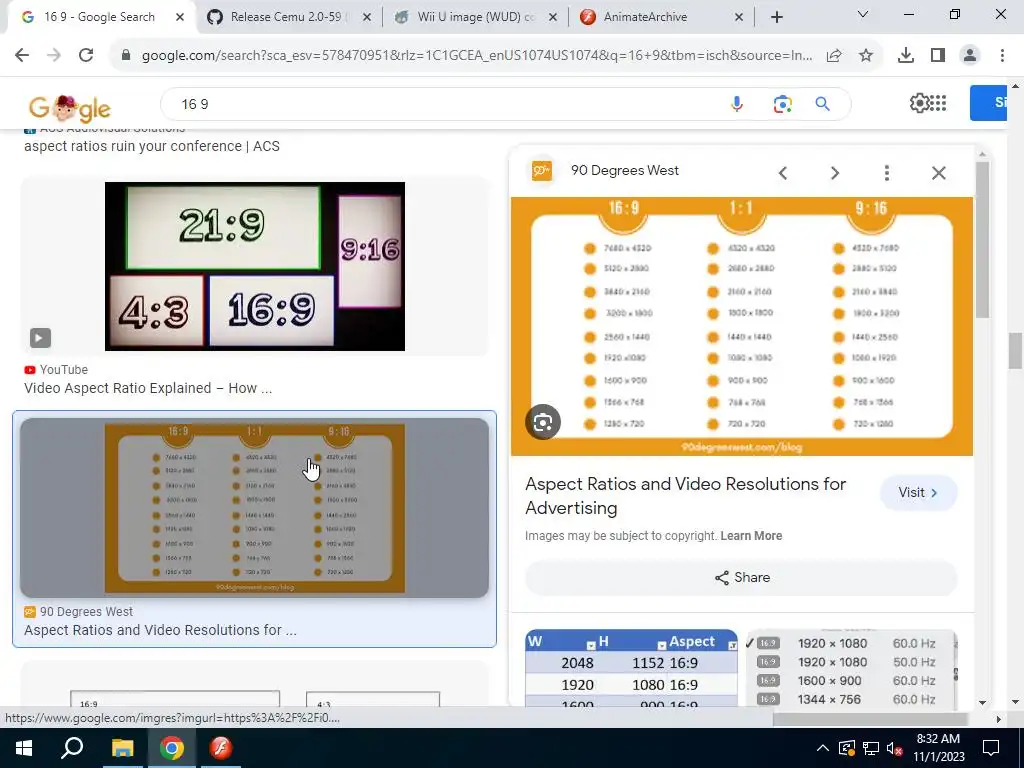The image size is (1024, 768).
Task: Go back to the previous page
Action: coord(22,56)
